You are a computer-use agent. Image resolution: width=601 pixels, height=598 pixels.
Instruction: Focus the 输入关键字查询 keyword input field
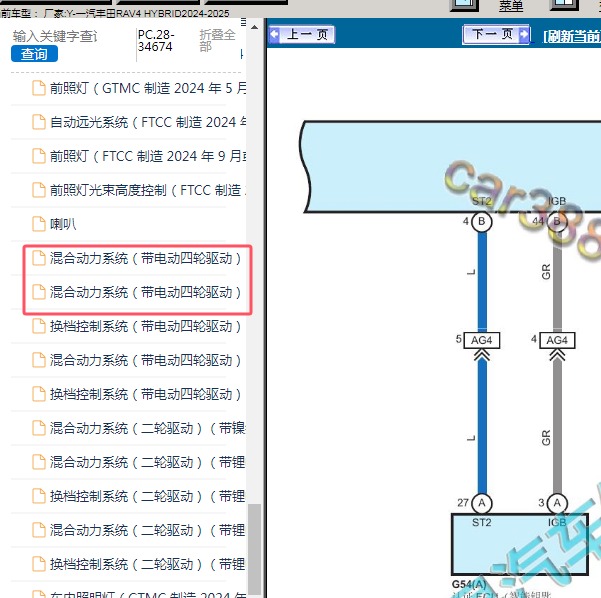(x=55, y=36)
